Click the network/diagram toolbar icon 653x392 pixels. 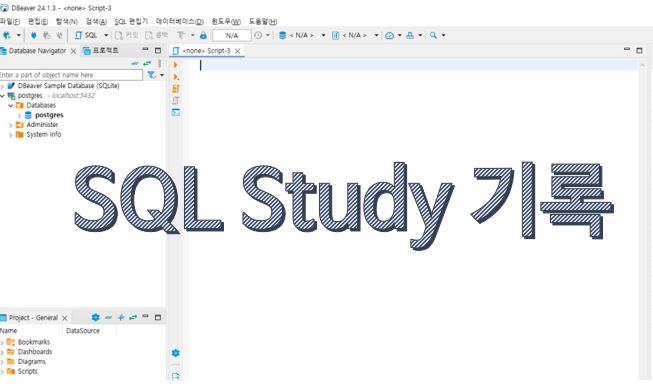tap(410, 35)
